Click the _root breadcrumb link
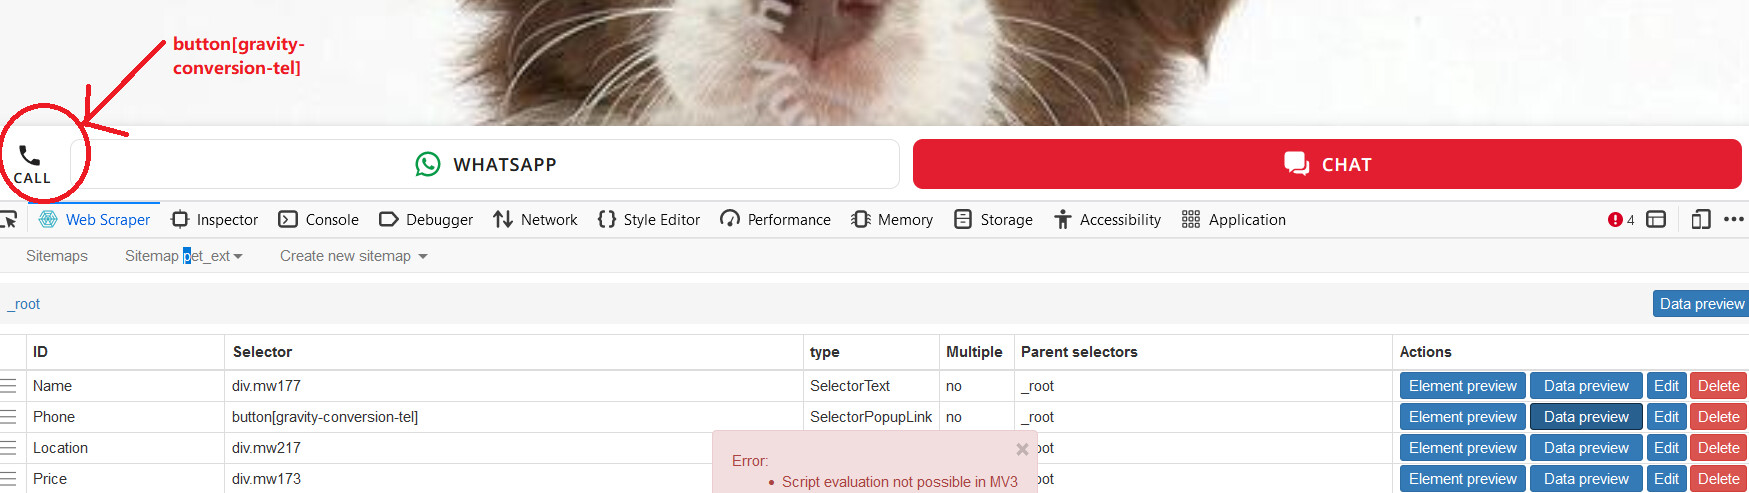 (x=25, y=304)
